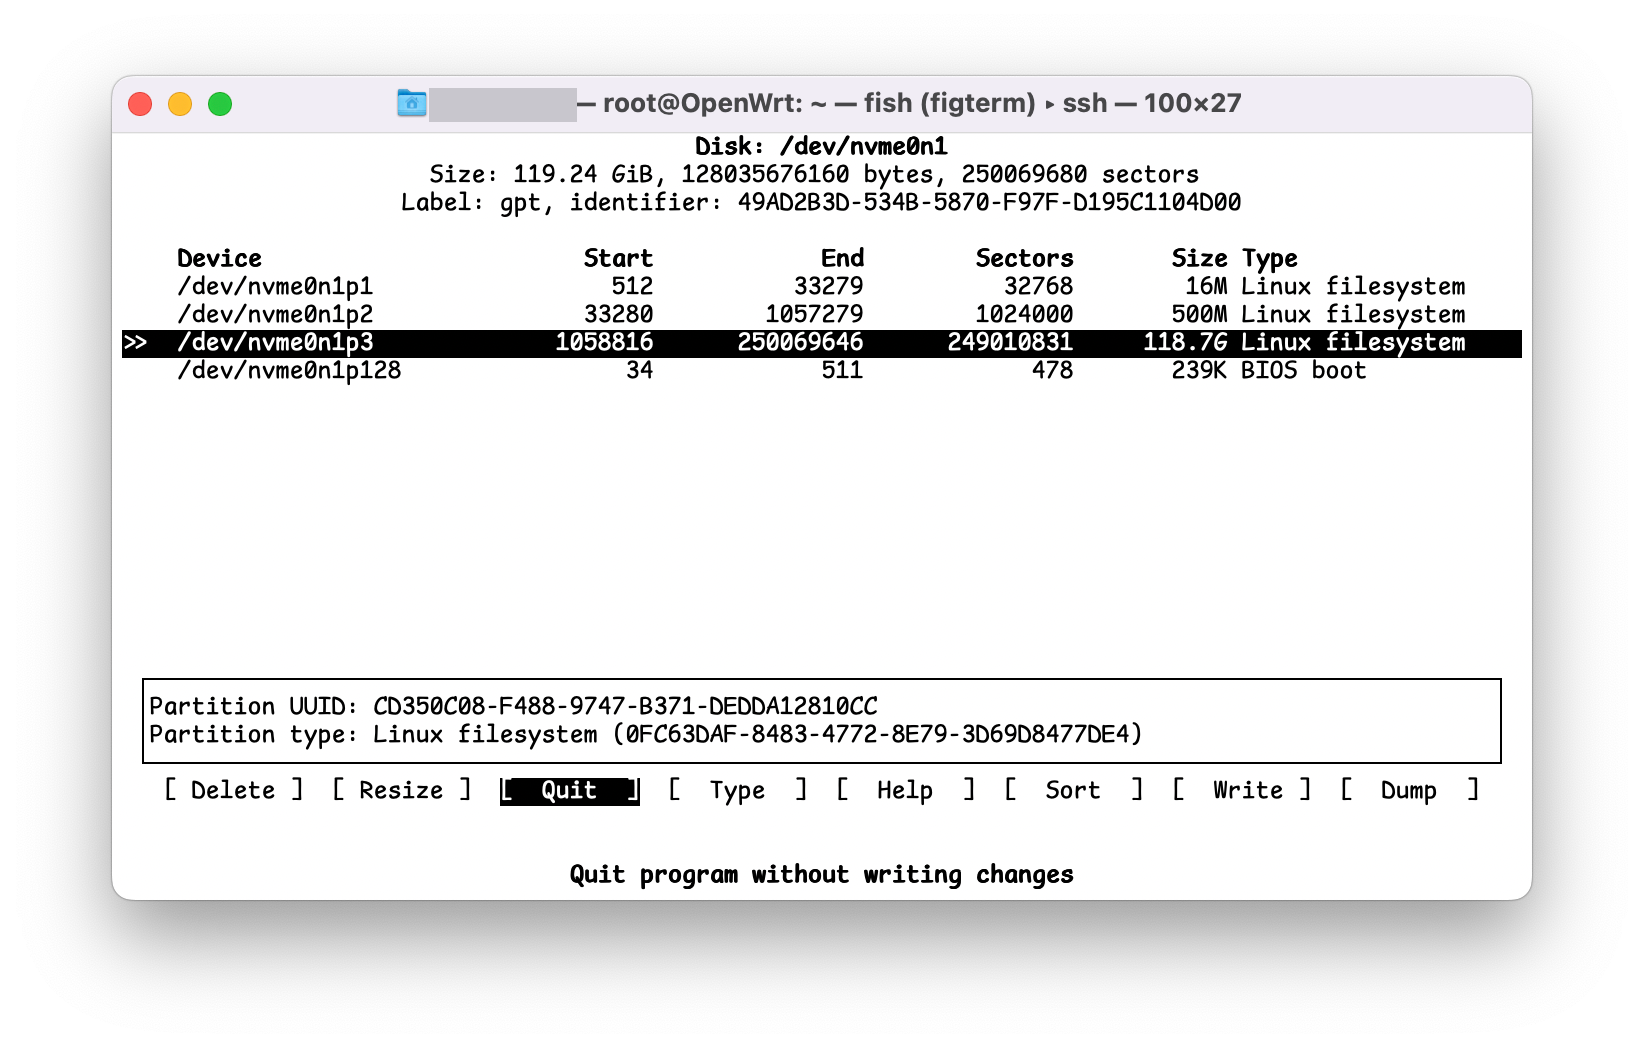Click the folder proxy icon in title bar
This screenshot has width=1644, height=1048.
pyautogui.click(x=410, y=103)
